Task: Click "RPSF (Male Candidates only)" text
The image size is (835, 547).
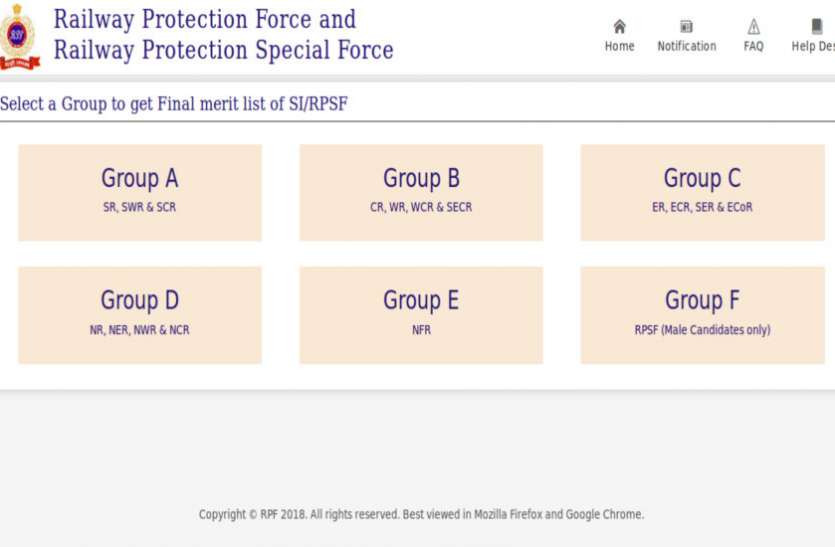Action: [702, 330]
